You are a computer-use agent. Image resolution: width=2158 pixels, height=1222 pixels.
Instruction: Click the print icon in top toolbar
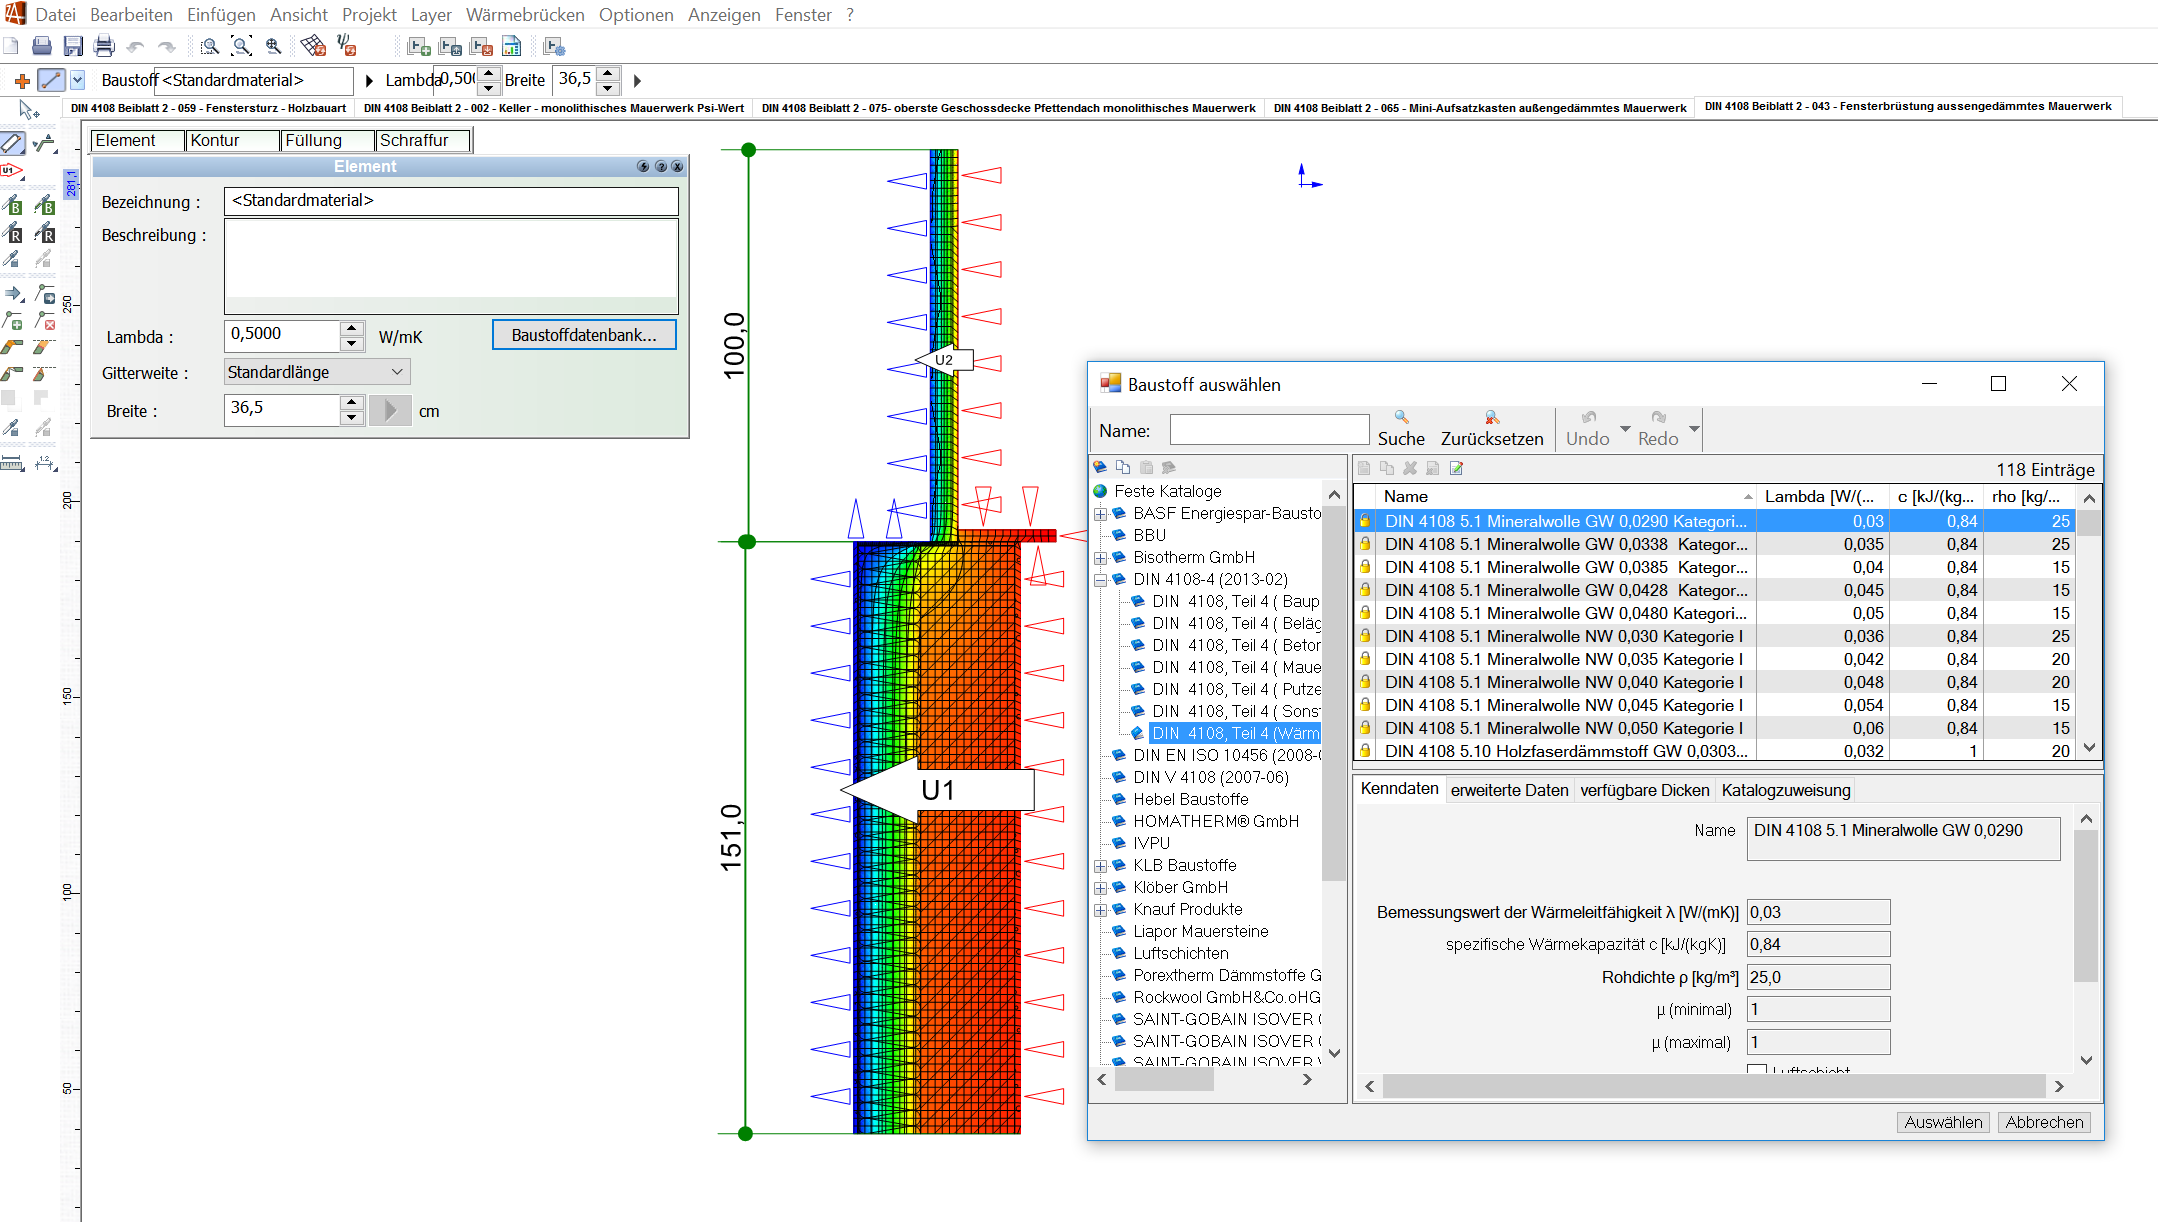click(x=104, y=46)
